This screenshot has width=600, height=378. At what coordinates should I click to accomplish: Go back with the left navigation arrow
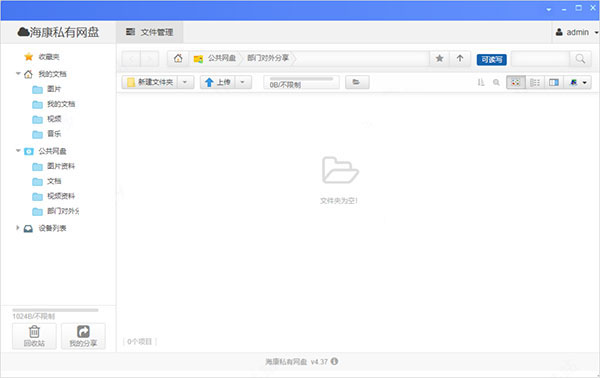point(131,59)
